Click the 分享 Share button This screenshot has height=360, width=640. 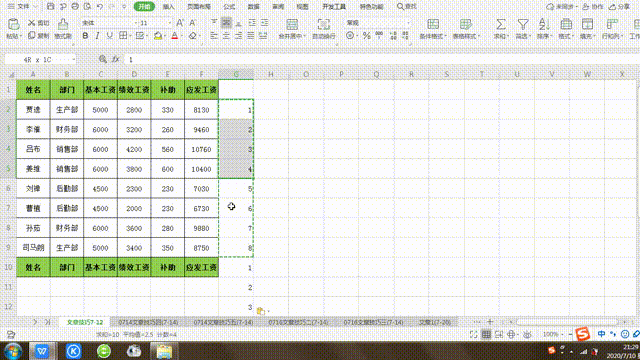(620, 7)
